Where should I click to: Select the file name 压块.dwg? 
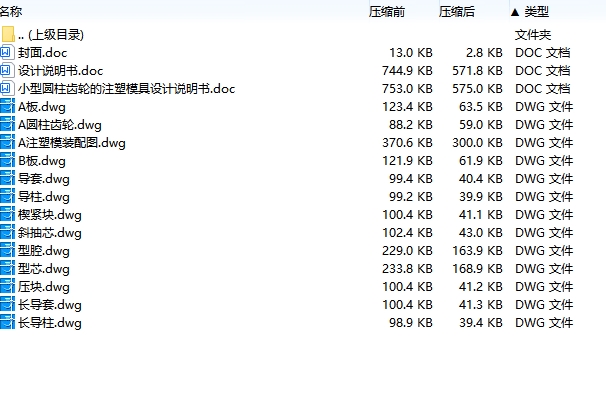(44, 287)
